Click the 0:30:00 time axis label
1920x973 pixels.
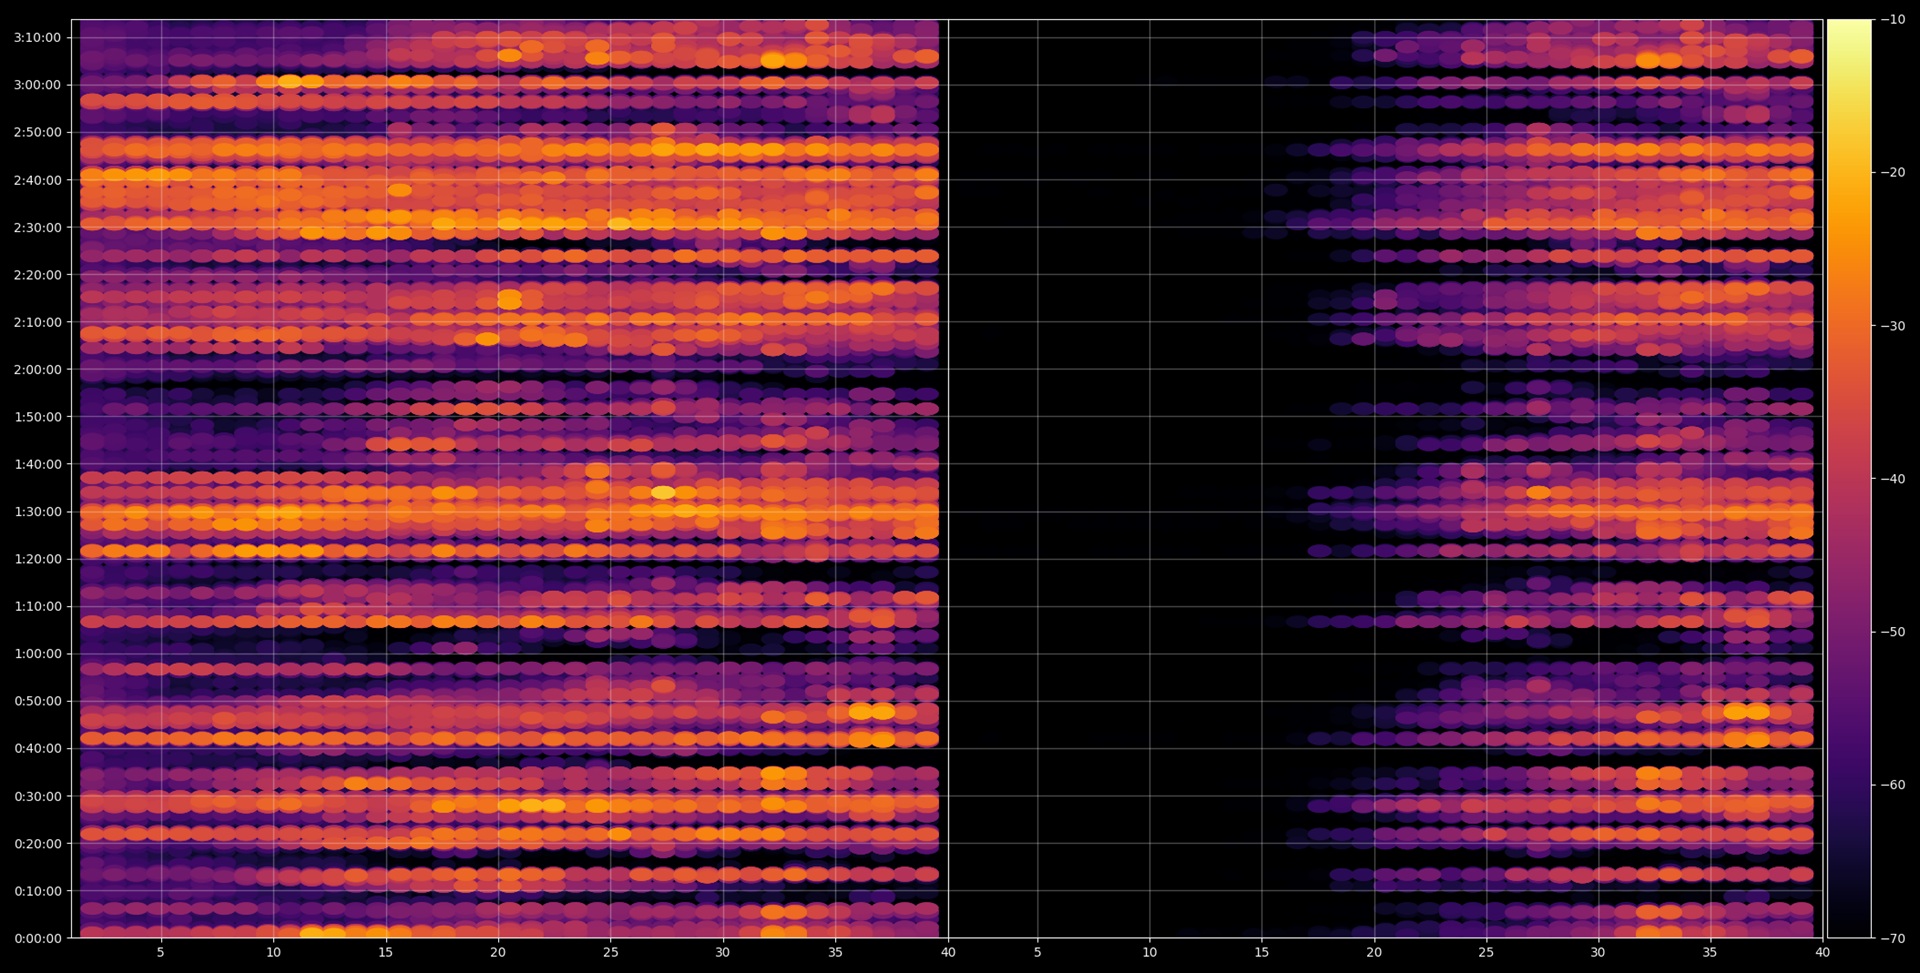click(x=37, y=796)
